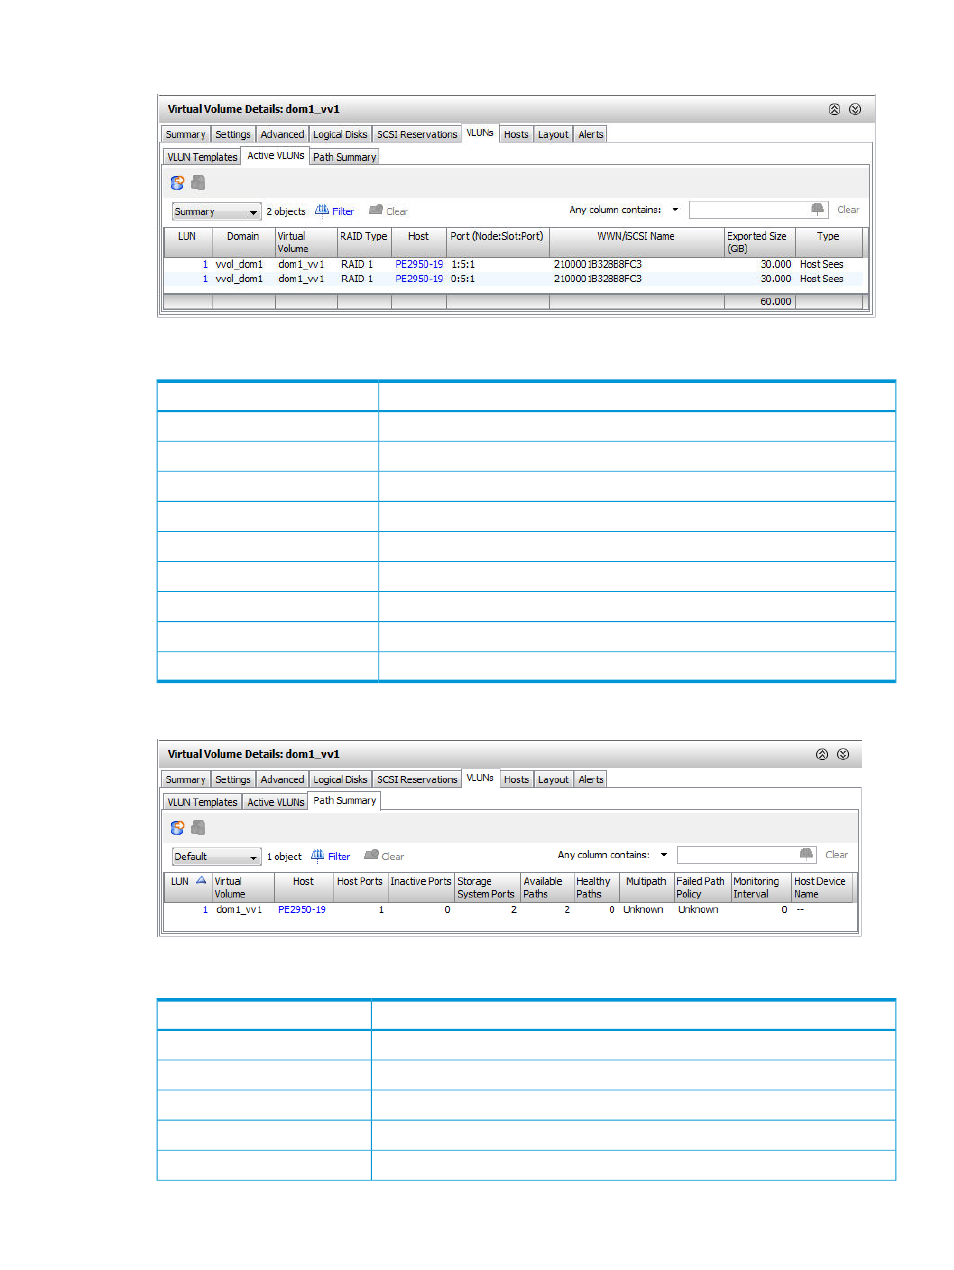Open Logical Disks tab in lower panel
The width and height of the screenshot is (954, 1270).
[340, 779]
